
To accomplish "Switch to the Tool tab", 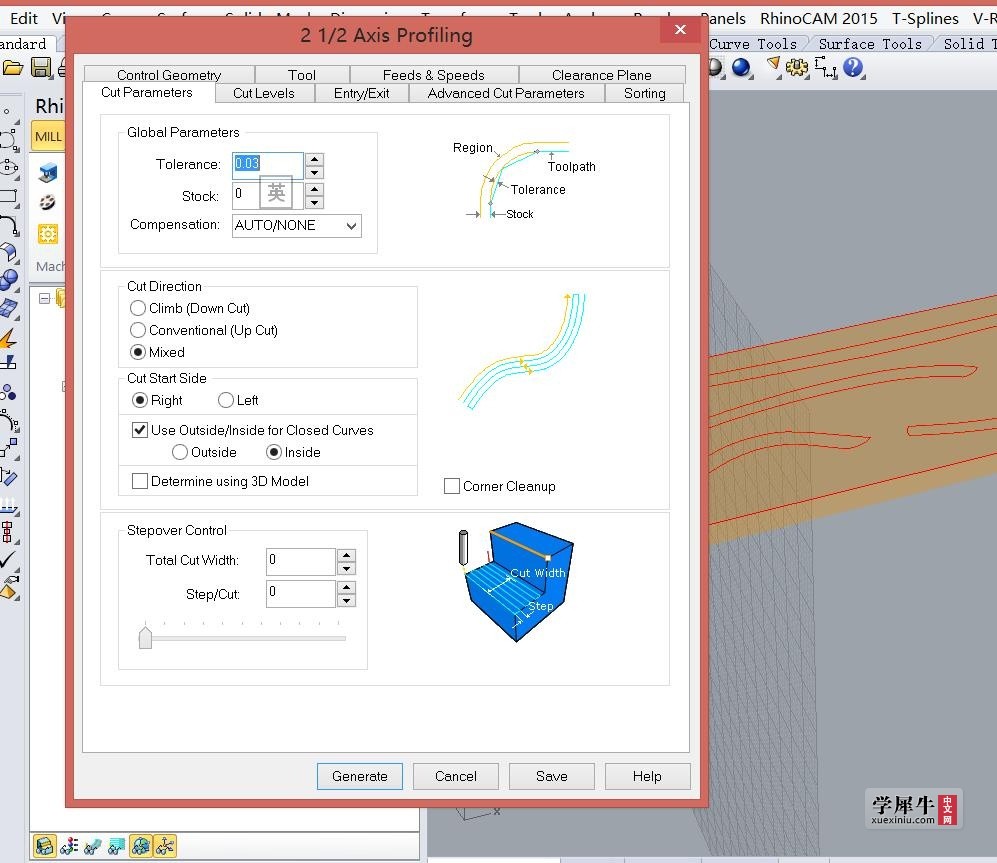I will pos(302,75).
